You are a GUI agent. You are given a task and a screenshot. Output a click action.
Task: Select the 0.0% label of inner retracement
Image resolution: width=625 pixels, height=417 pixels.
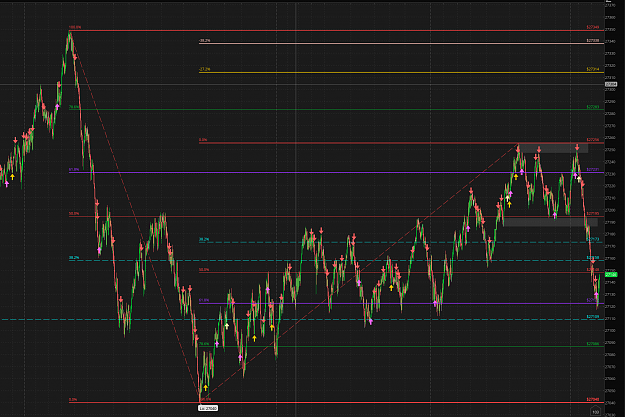coord(203,140)
